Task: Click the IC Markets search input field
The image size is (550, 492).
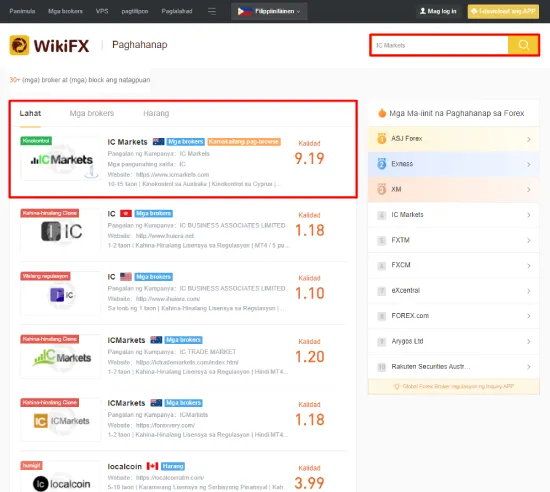Action: click(x=440, y=45)
